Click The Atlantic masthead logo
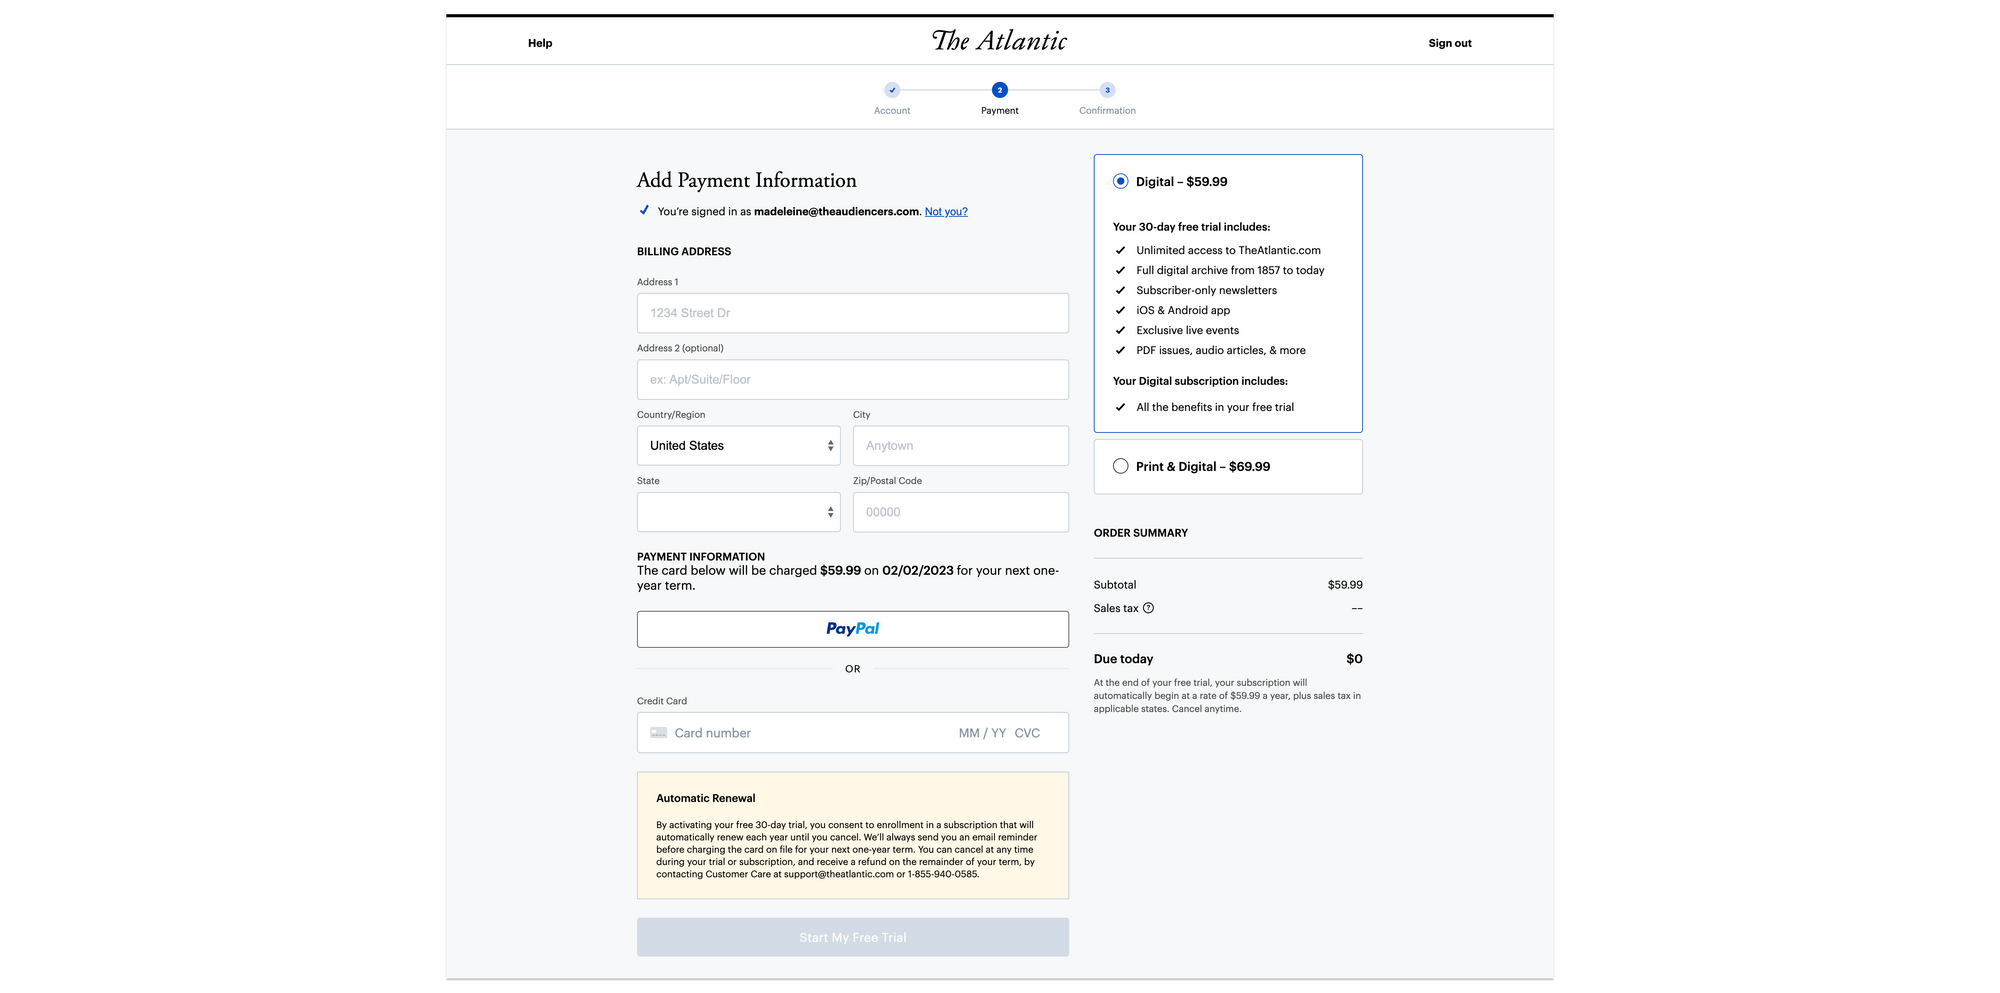 pos(999,40)
